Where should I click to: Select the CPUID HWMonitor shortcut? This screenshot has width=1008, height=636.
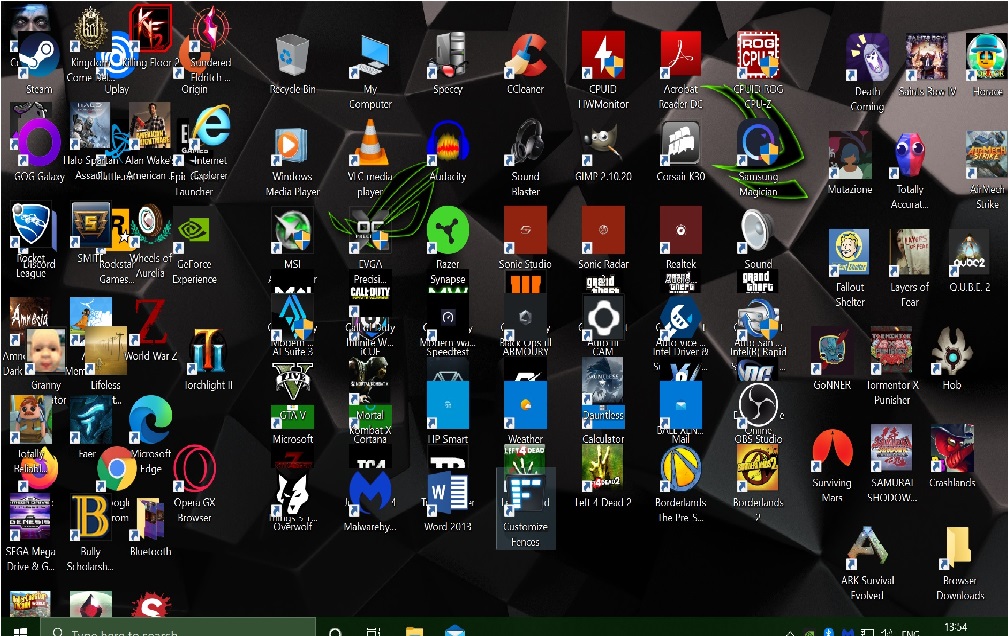(603, 56)
